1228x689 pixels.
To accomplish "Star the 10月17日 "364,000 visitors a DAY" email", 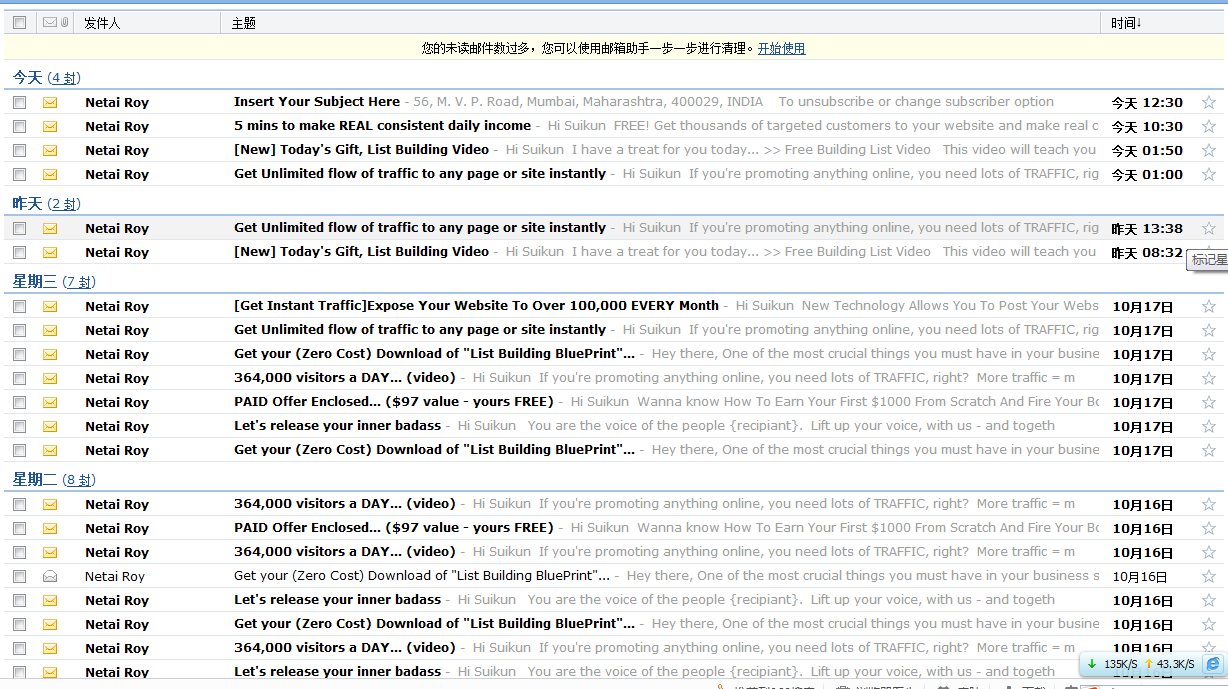I will pos(1208,378).
